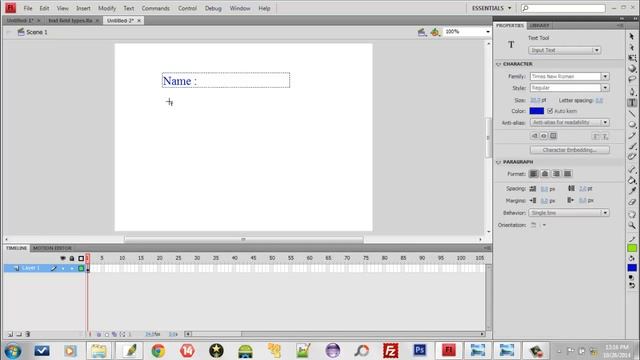
Task: Select the Deco tool
Action: click(x=632, y=157)
